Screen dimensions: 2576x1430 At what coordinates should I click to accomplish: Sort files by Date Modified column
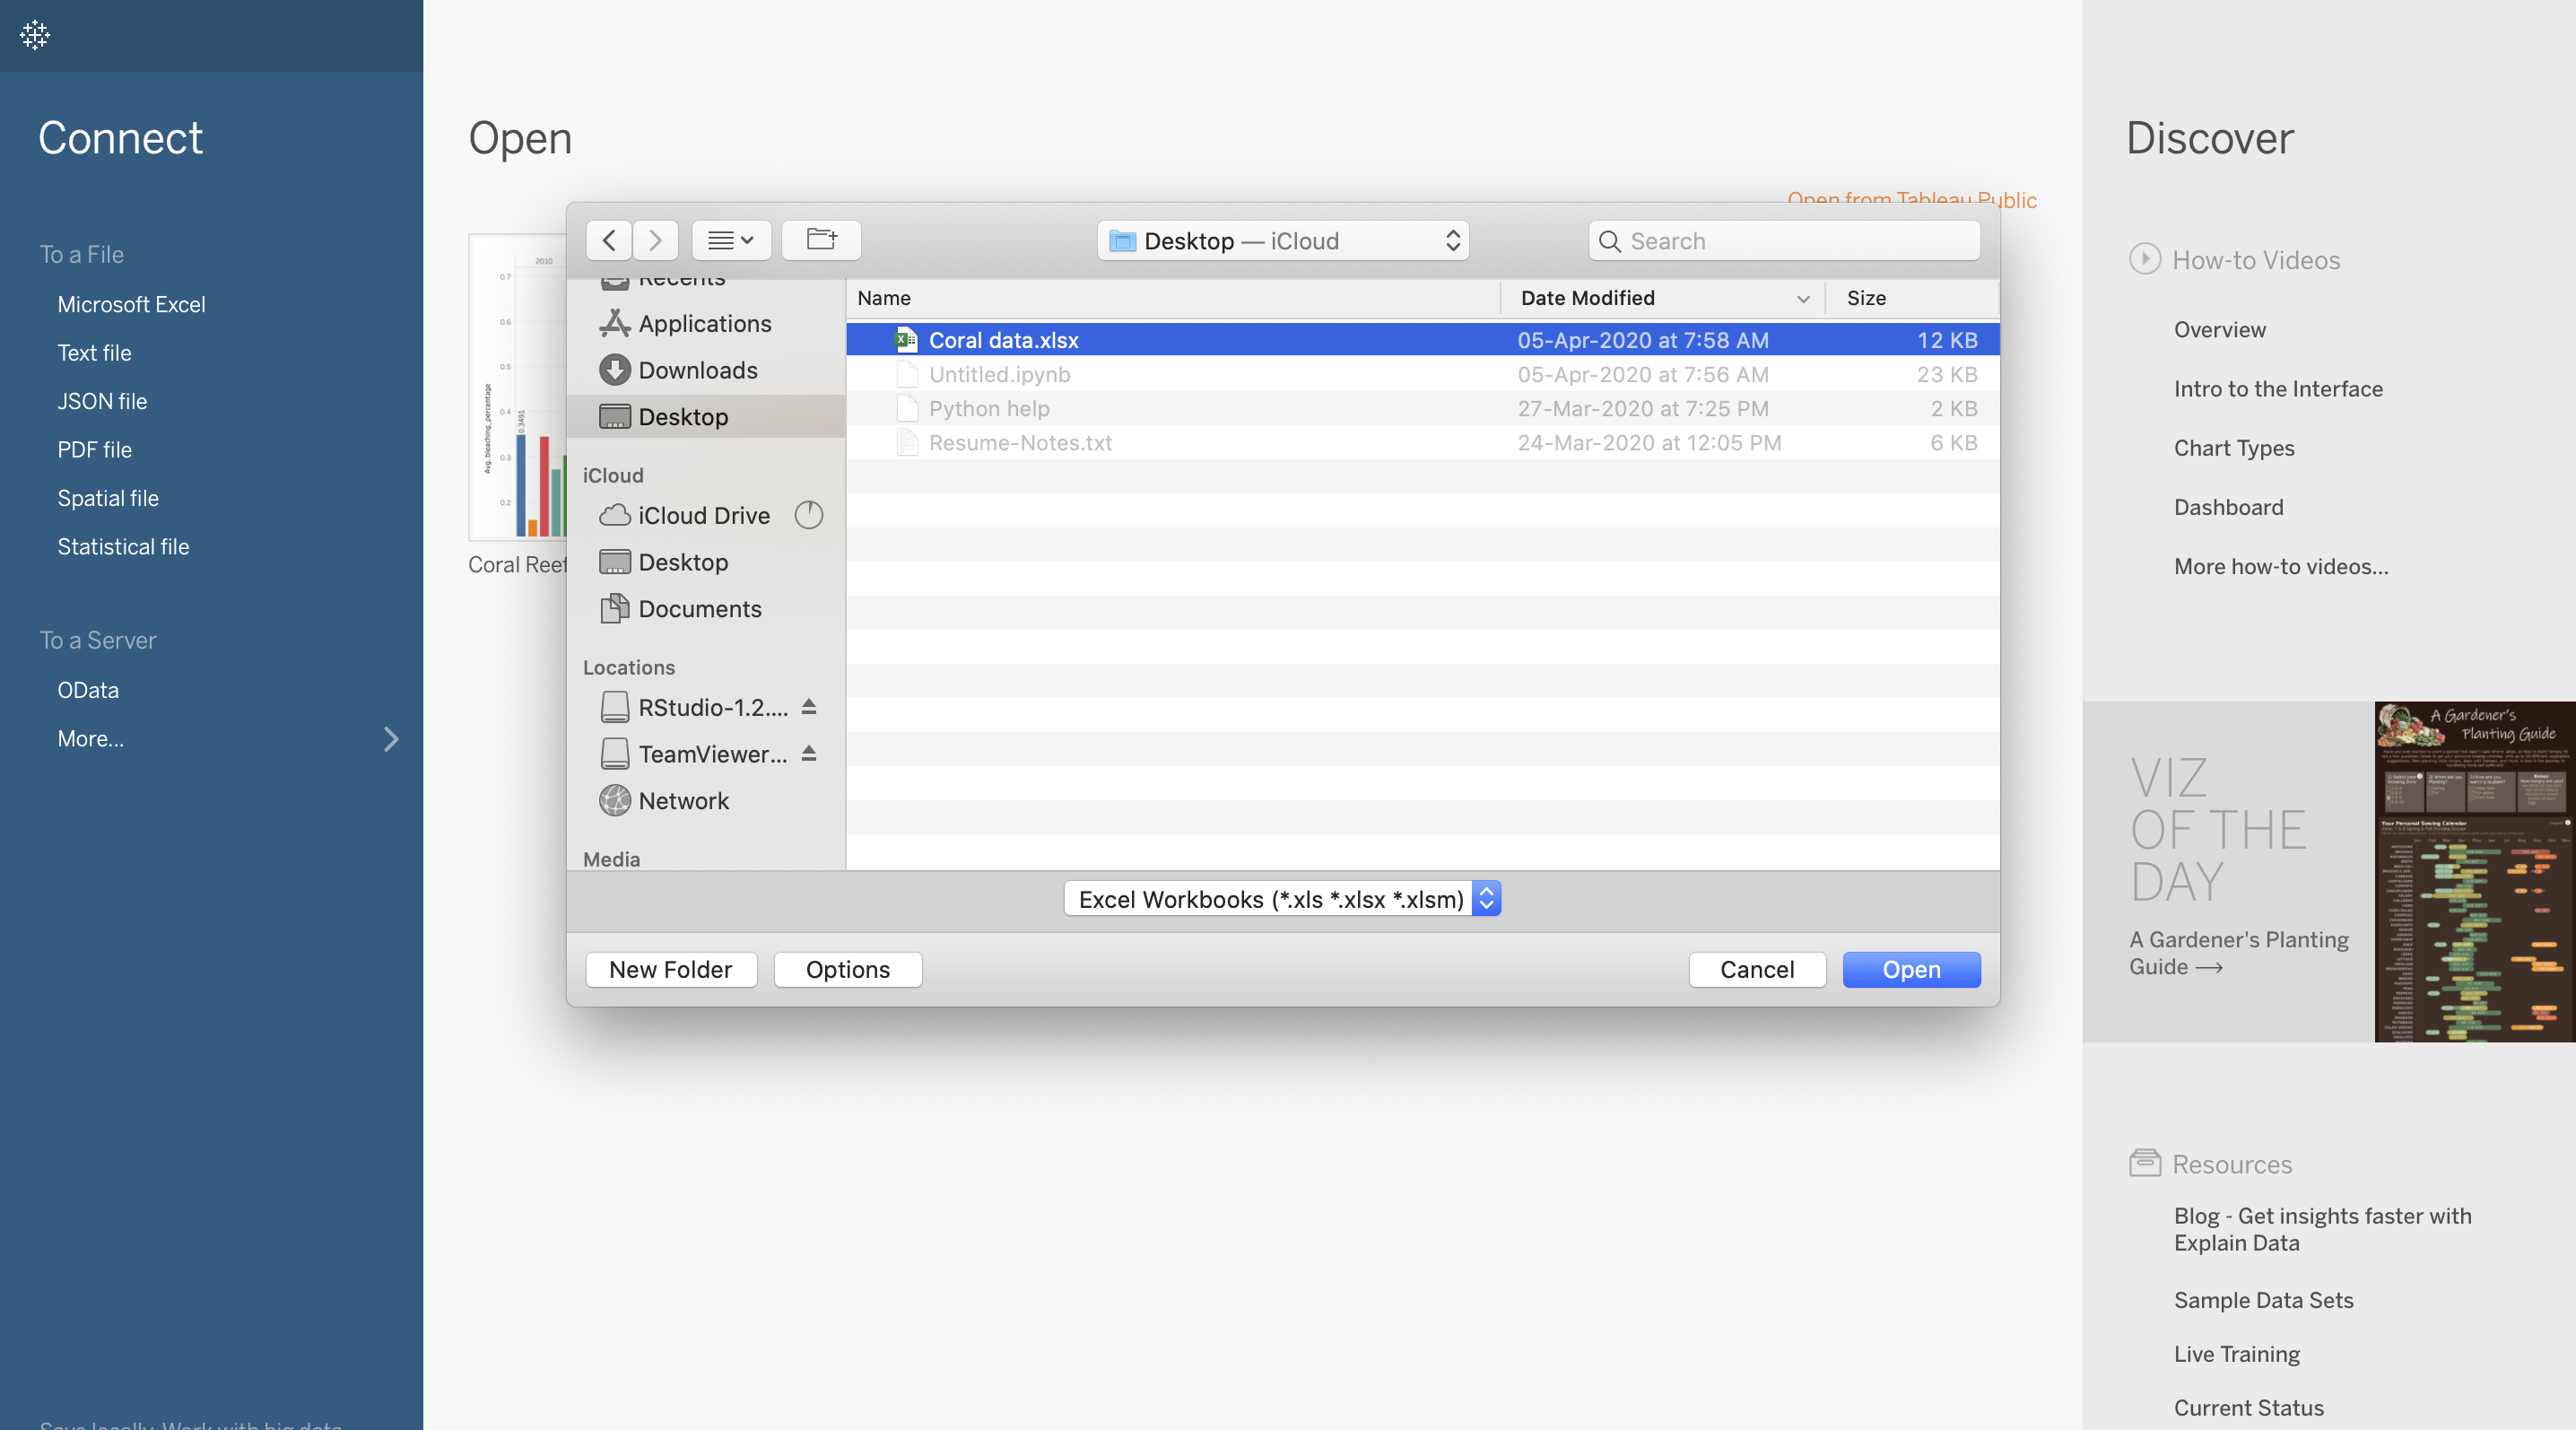point(1663,298)
